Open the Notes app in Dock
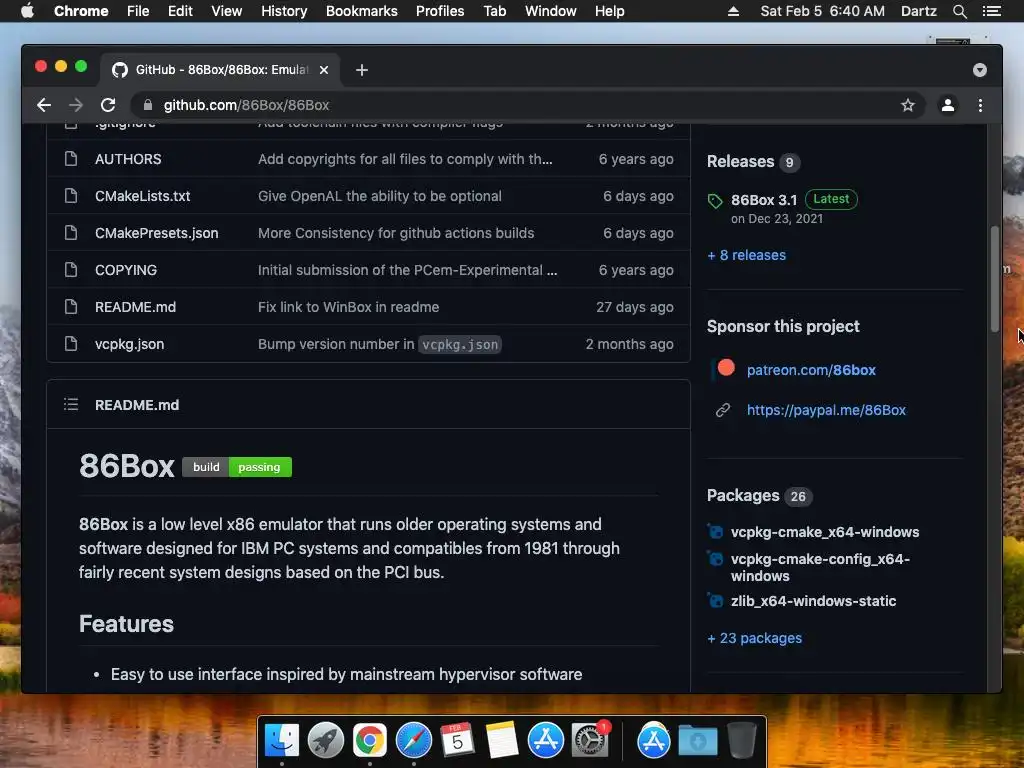Viewport: 1024px width, 768px height. [502, 741]
